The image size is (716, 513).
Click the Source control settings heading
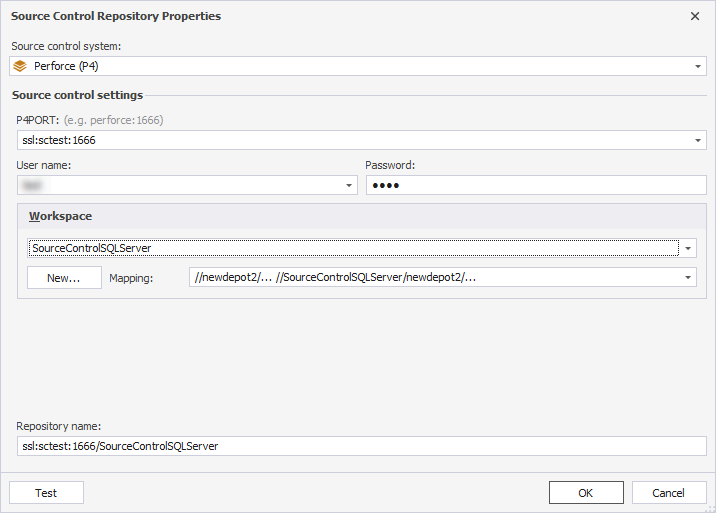[x=77, y=95]
